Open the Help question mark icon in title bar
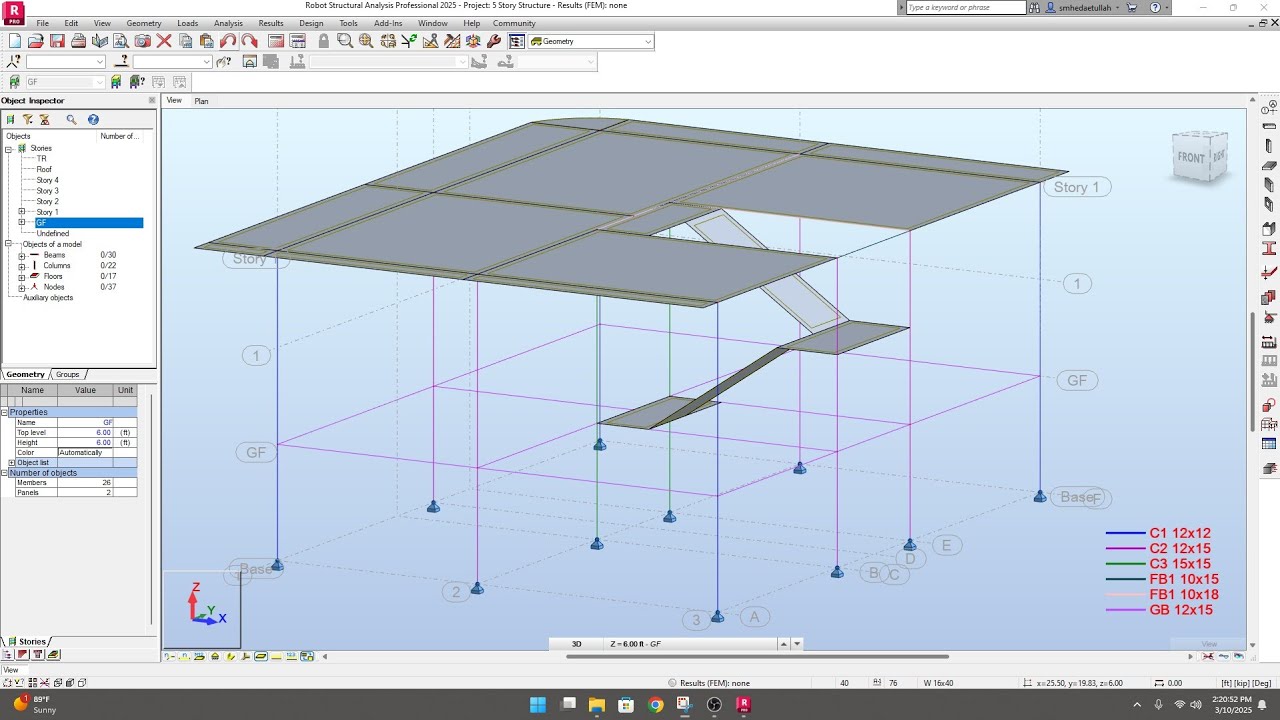This screenshot has height=720, width=1280. [1155, 7]
